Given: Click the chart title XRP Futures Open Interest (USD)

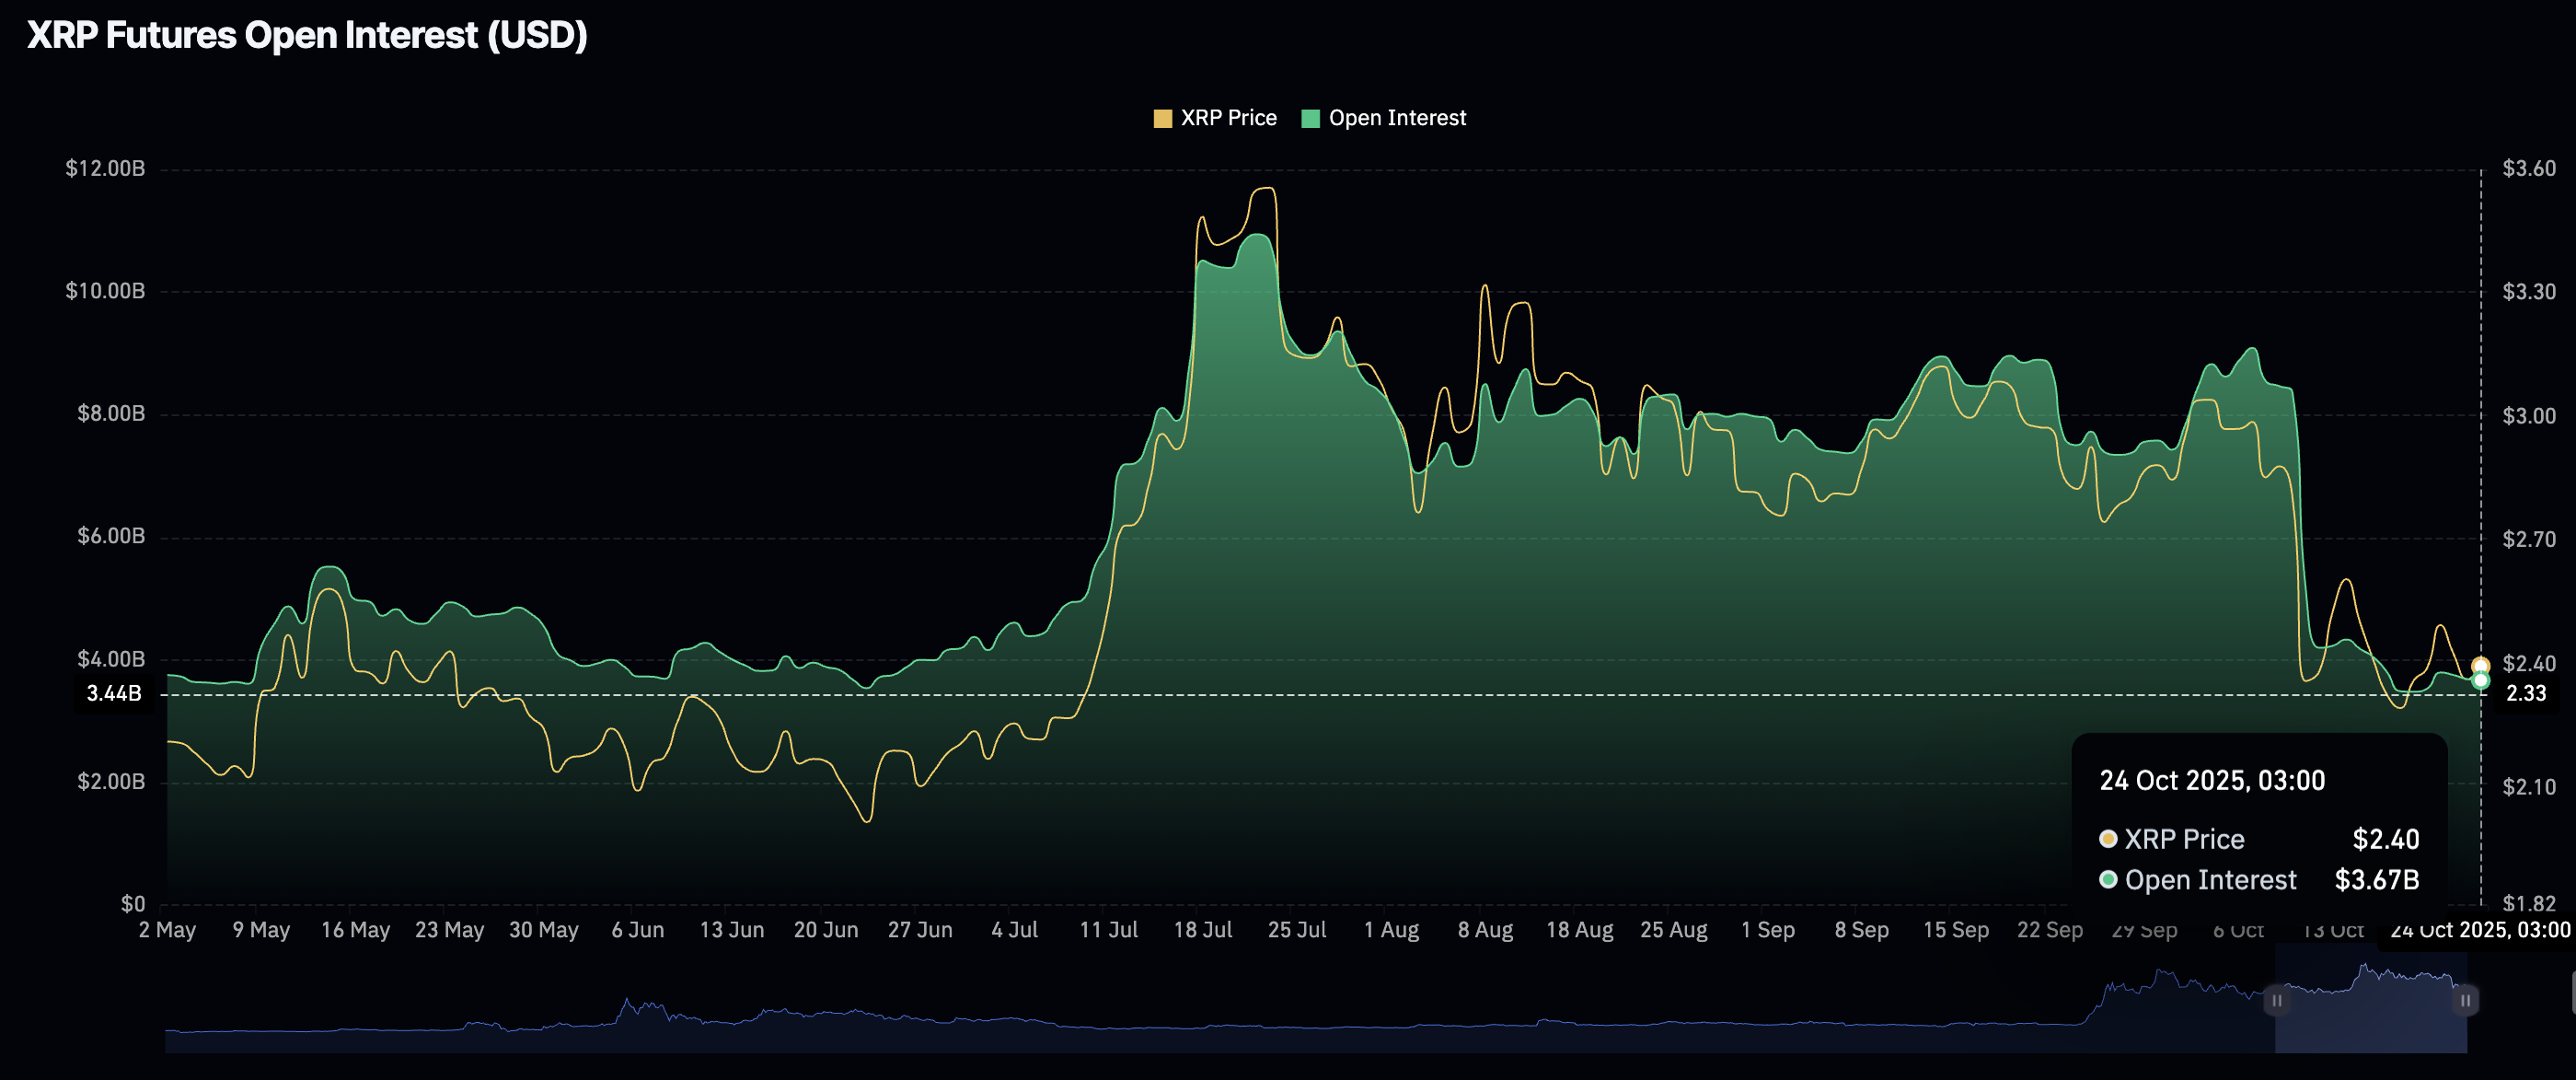Looking at the screenshot, I should tap(307, 36).
